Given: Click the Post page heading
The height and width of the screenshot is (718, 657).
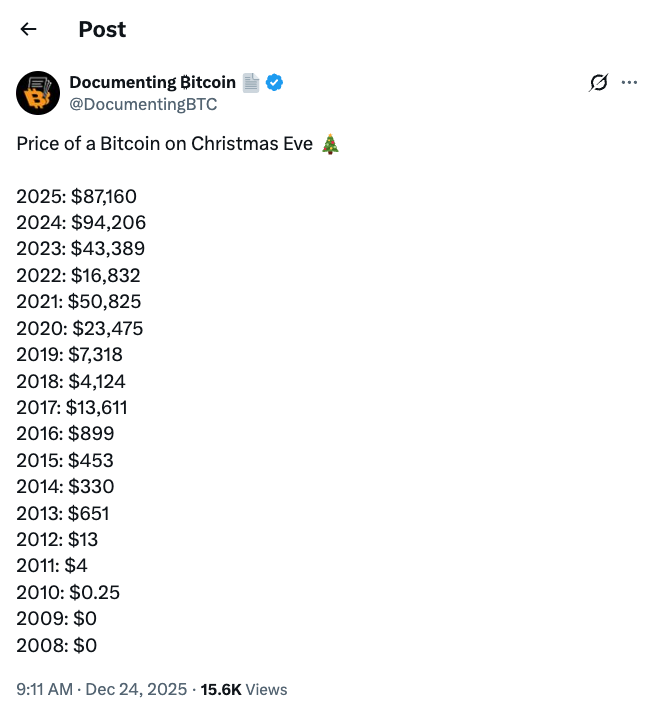Looking at the screenshot, I should [102, 29].
